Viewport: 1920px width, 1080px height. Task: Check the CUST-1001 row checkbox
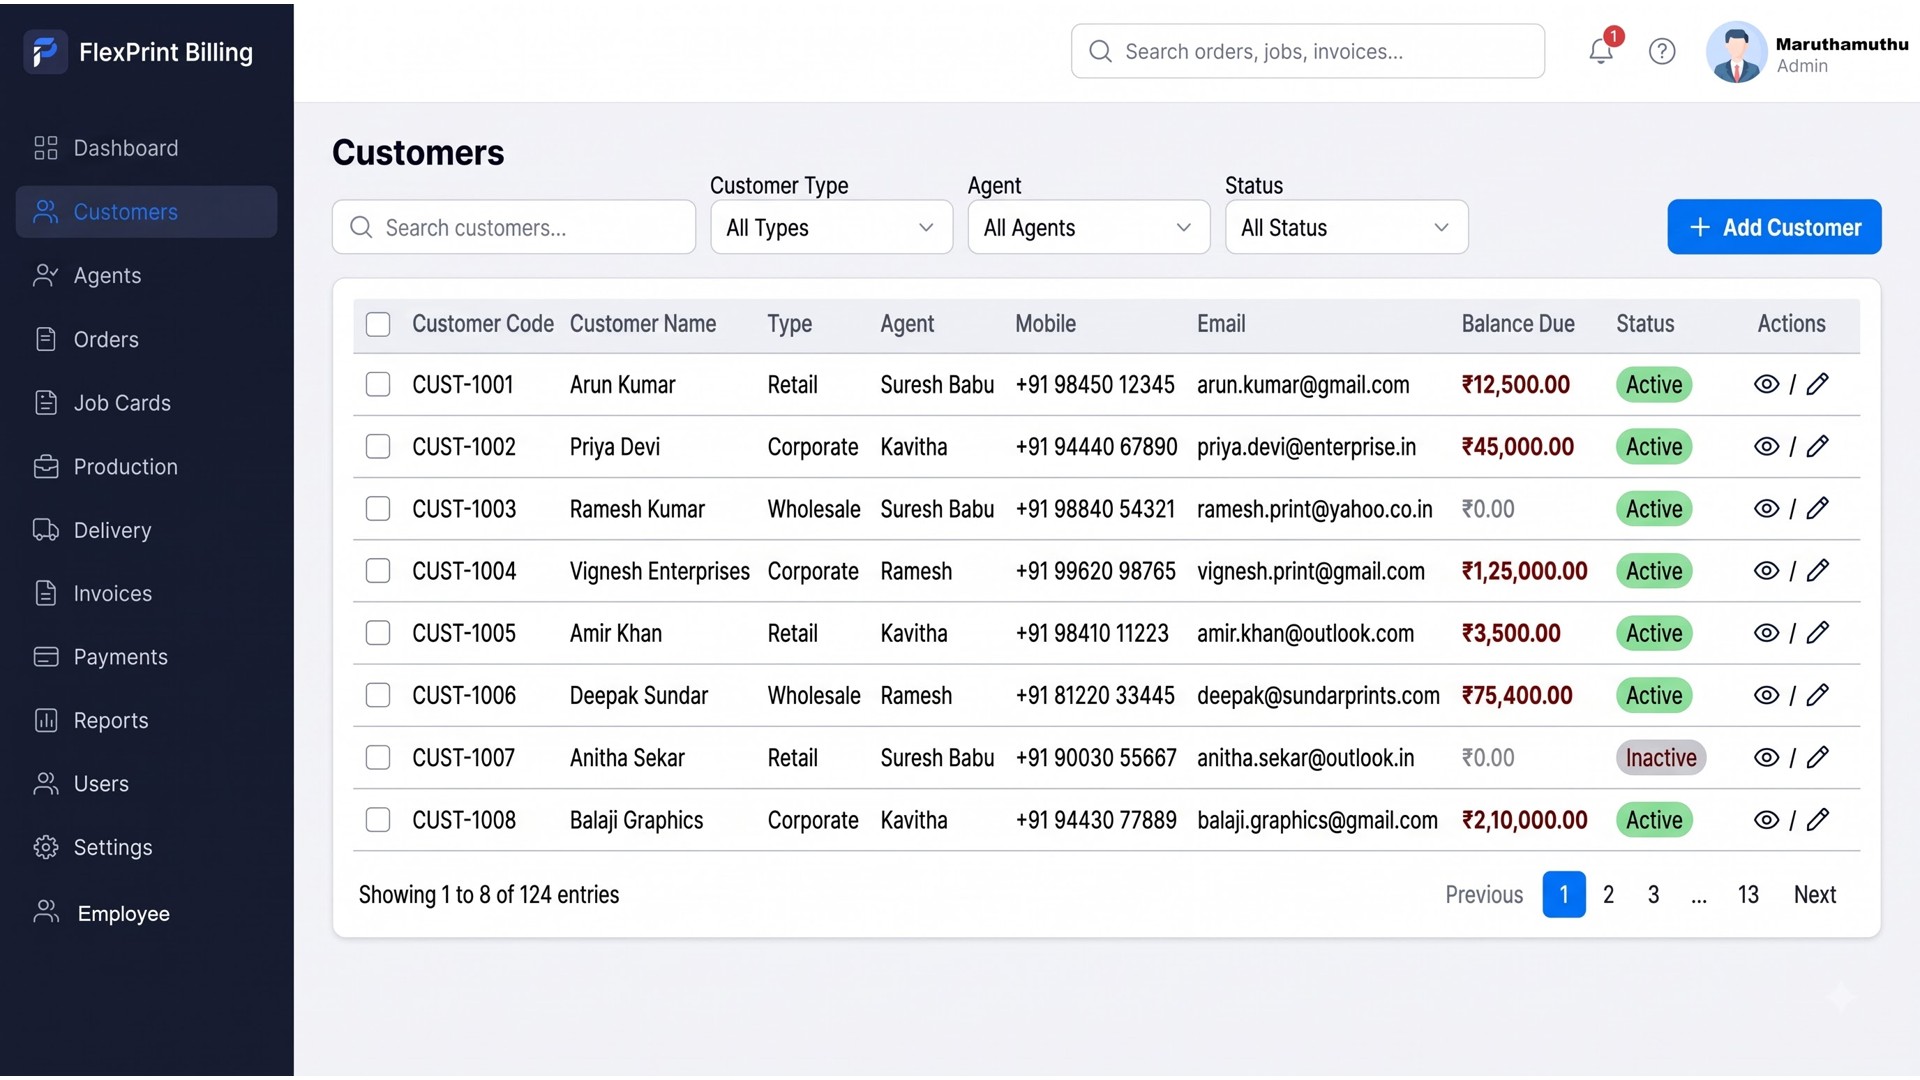pos(378,384)
